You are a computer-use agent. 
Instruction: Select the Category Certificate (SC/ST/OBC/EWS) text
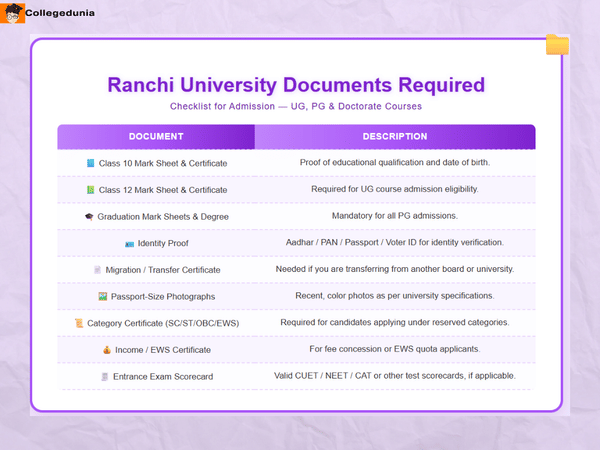(x=163, y=323)
